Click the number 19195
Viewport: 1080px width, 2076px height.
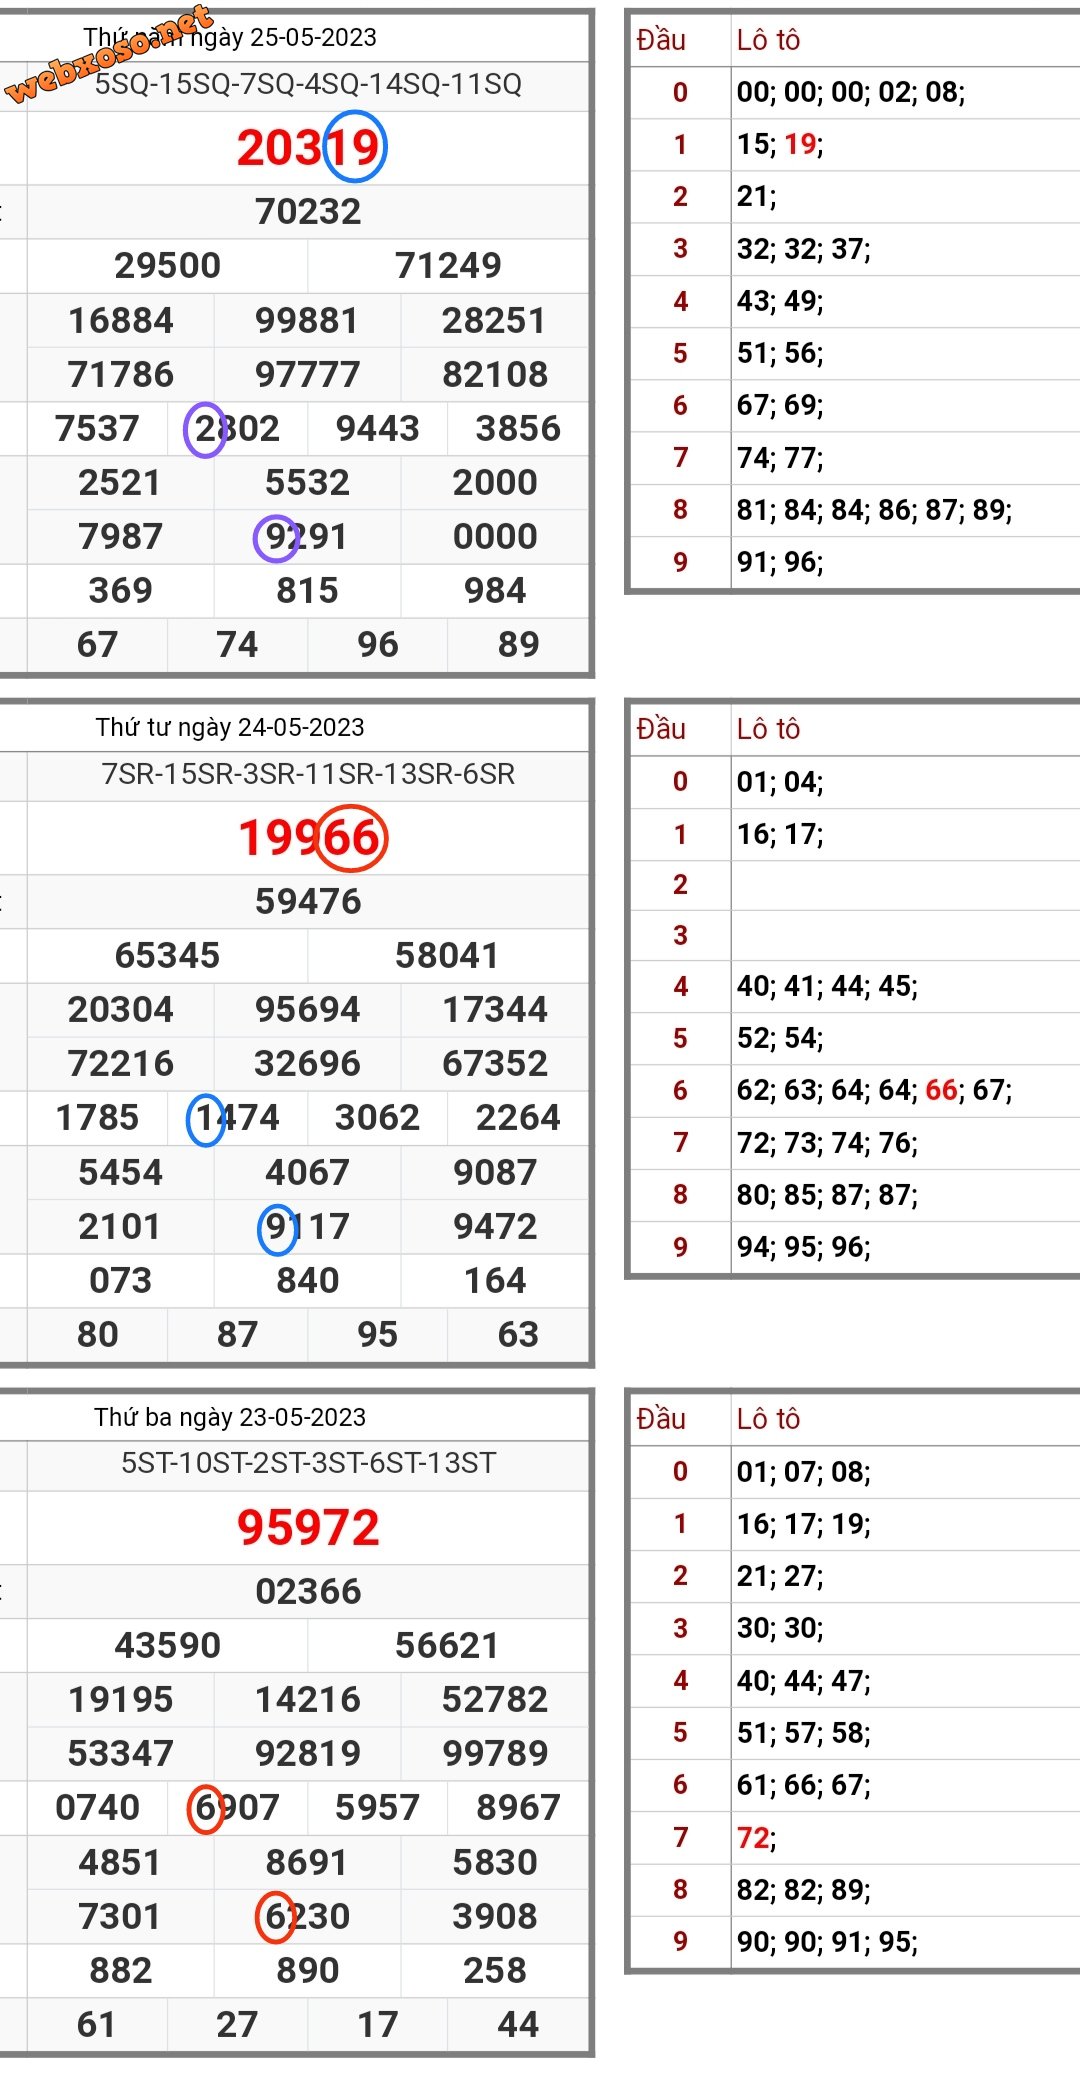(121, 1699)
